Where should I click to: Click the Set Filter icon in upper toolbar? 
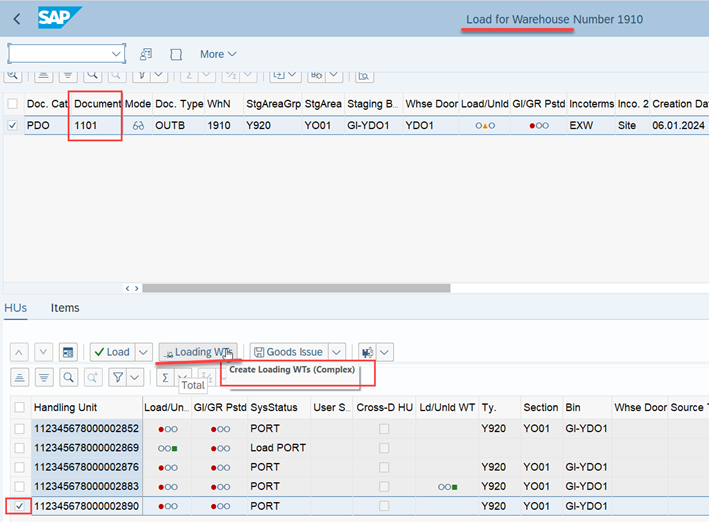(142, 75)
